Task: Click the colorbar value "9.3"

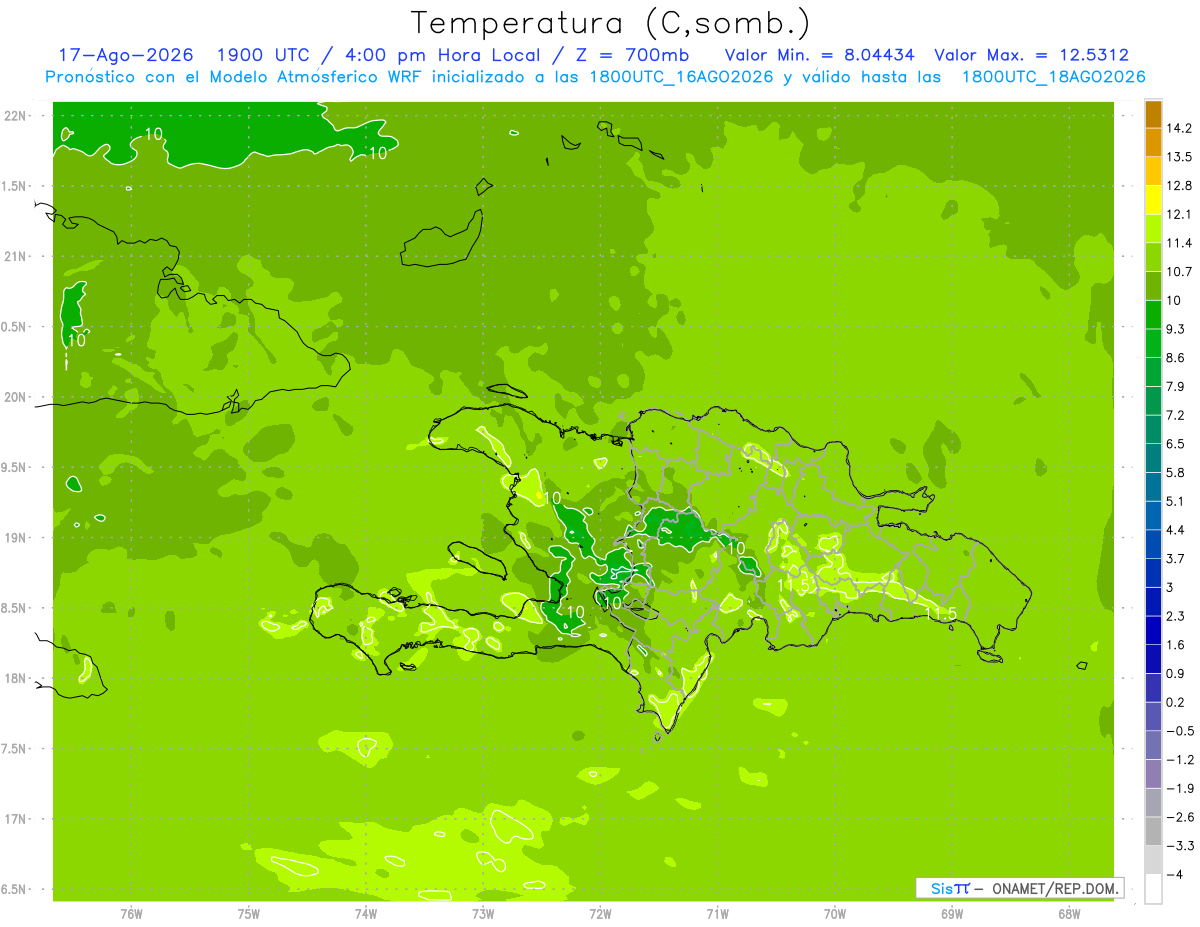Action: coord(1175,329)
